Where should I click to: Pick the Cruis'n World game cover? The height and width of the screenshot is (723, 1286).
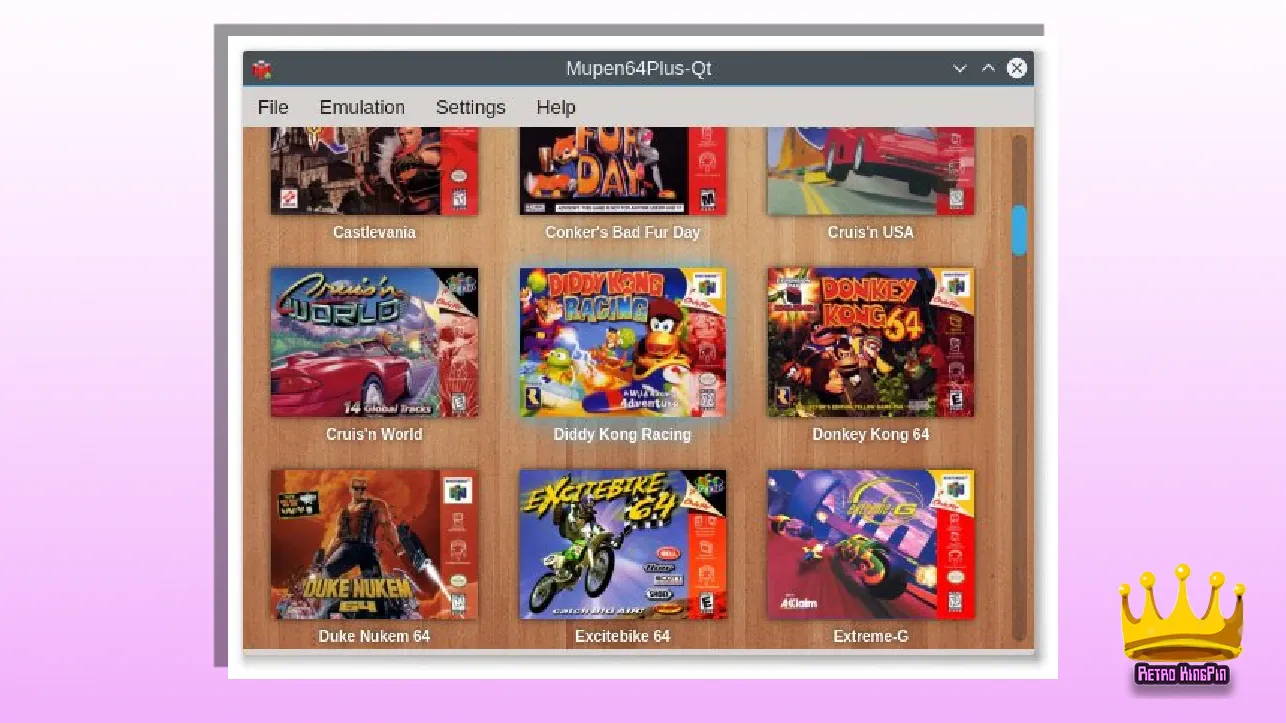coord(374,342)
